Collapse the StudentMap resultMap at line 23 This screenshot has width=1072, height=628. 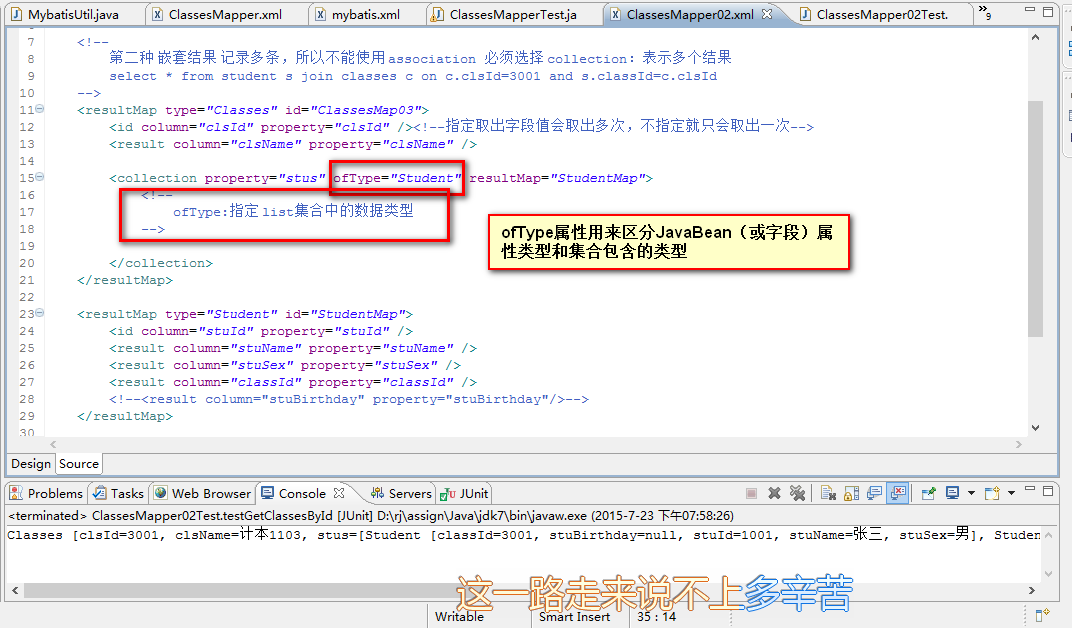tap(40, 312)
